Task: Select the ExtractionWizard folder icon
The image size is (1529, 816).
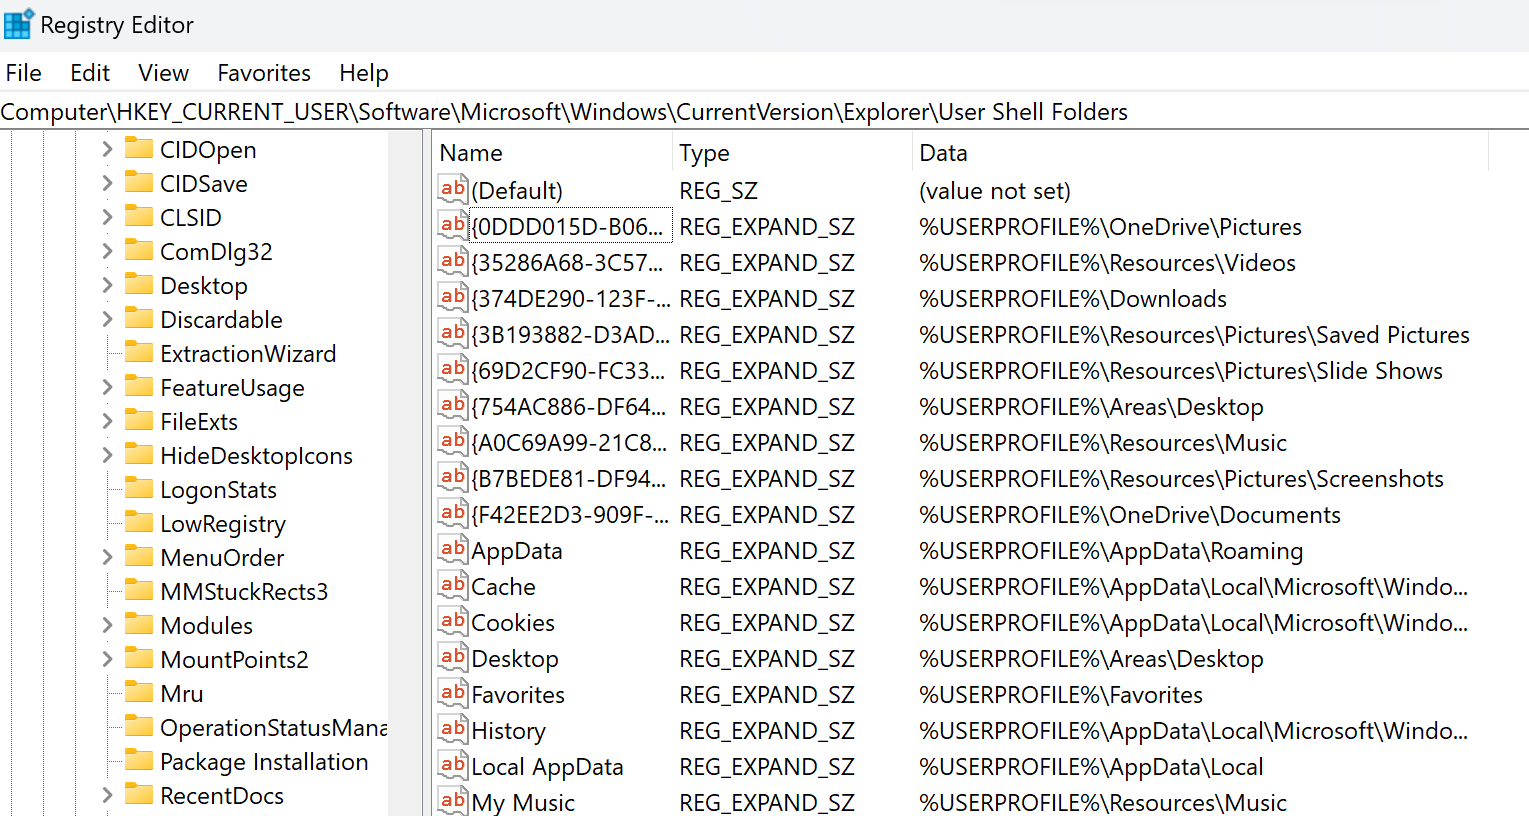Action: pyautogui.click(x=139, y=353)
